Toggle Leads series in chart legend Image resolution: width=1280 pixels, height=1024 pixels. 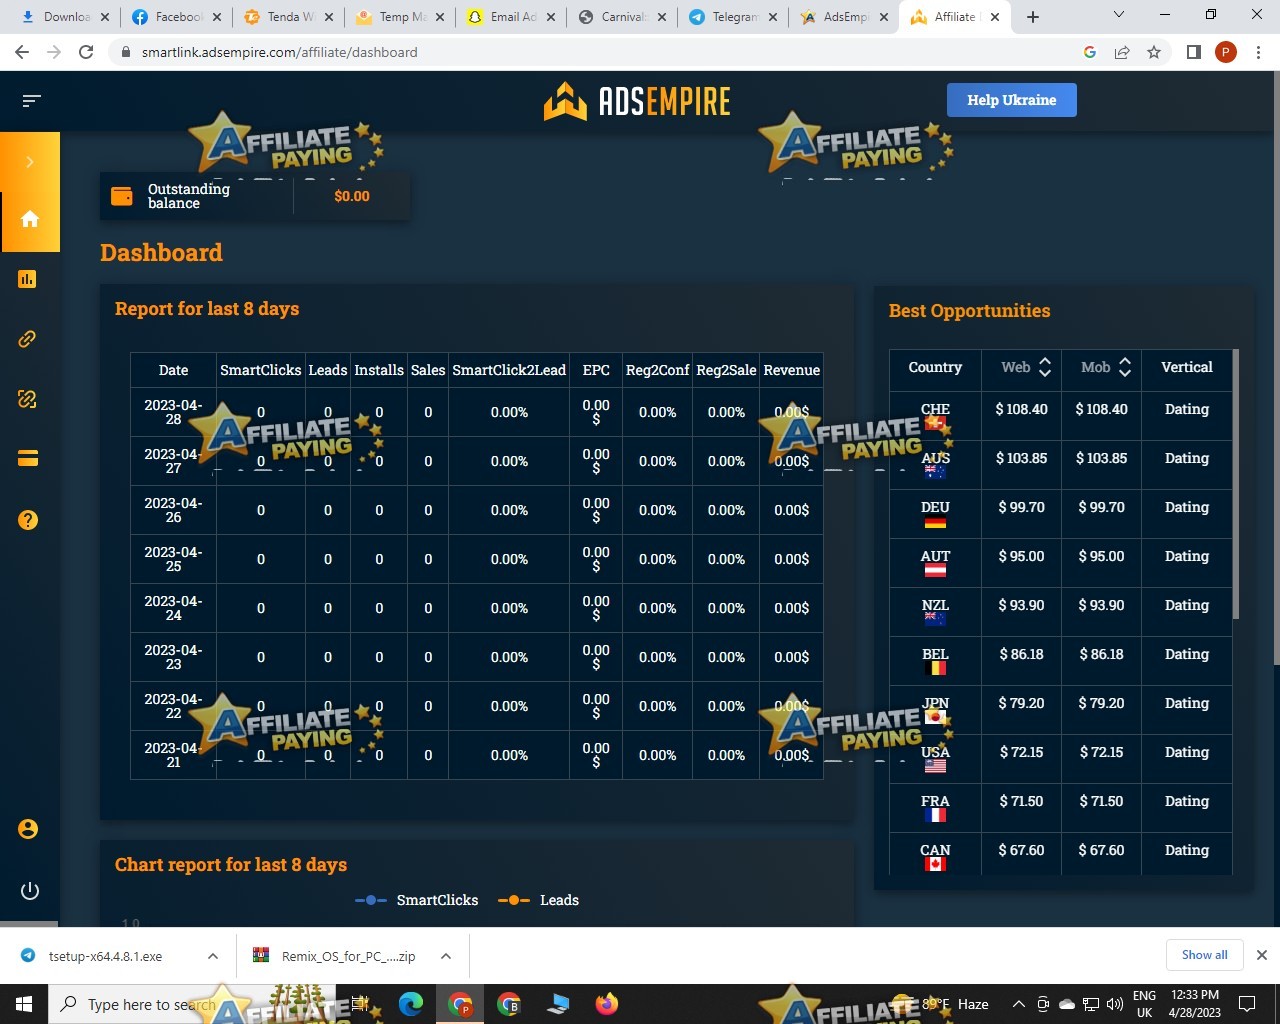pos(539,900)
